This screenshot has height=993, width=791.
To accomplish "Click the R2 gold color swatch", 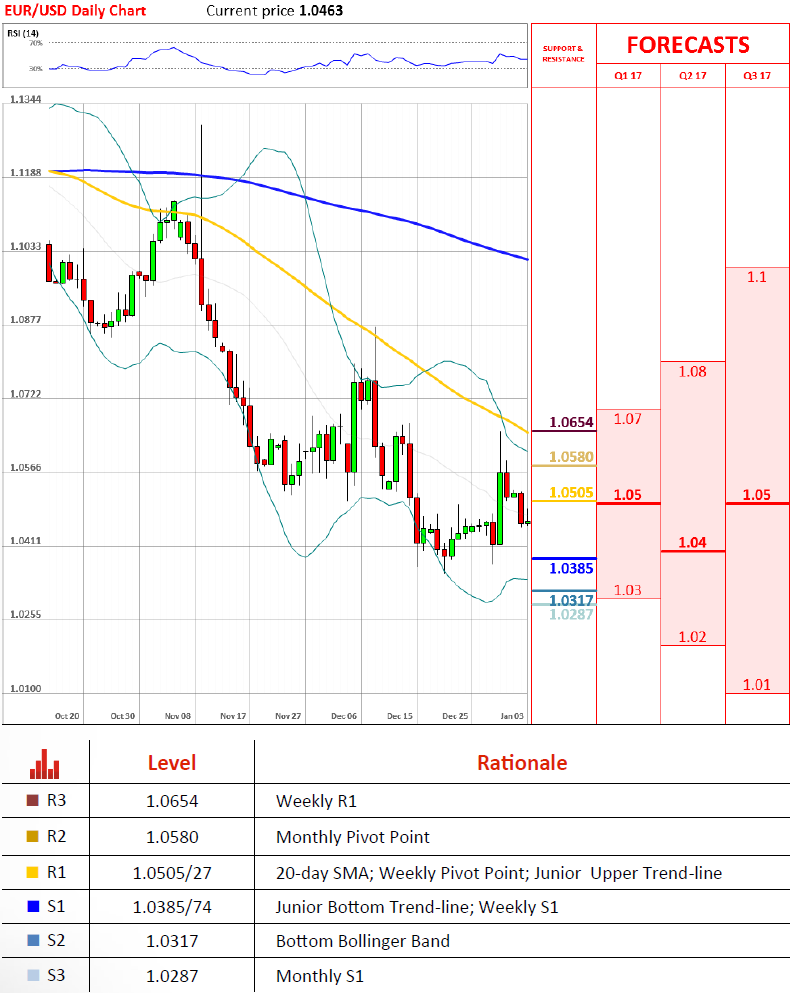I will point(32,837).
